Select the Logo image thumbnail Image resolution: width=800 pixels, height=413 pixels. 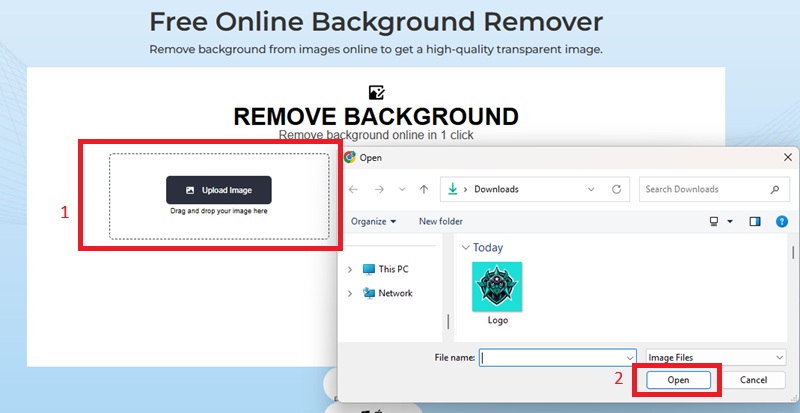click(x=497, y=286)
